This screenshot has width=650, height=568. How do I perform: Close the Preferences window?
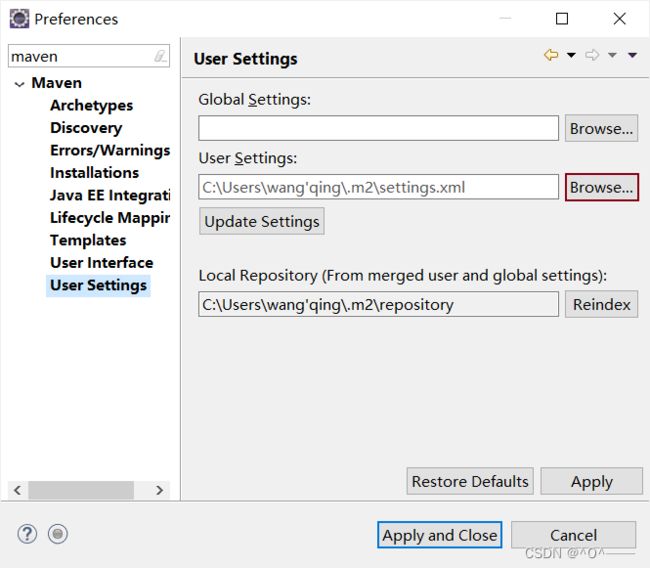[619, 19]
